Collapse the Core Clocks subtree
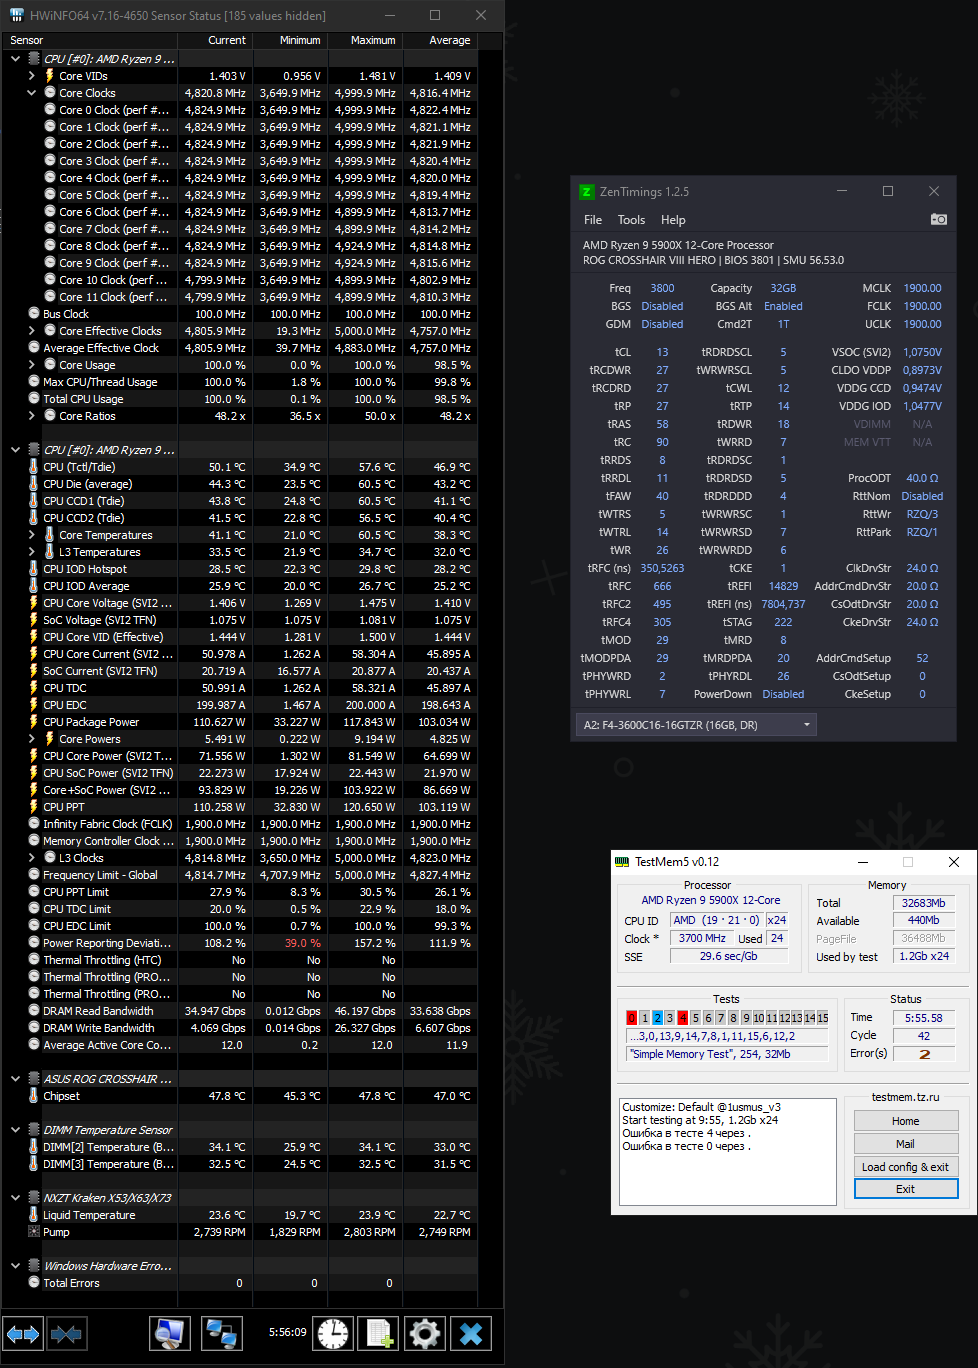Screen dimensions: 978x1368 pyautogui.click(x=31, y=93)
